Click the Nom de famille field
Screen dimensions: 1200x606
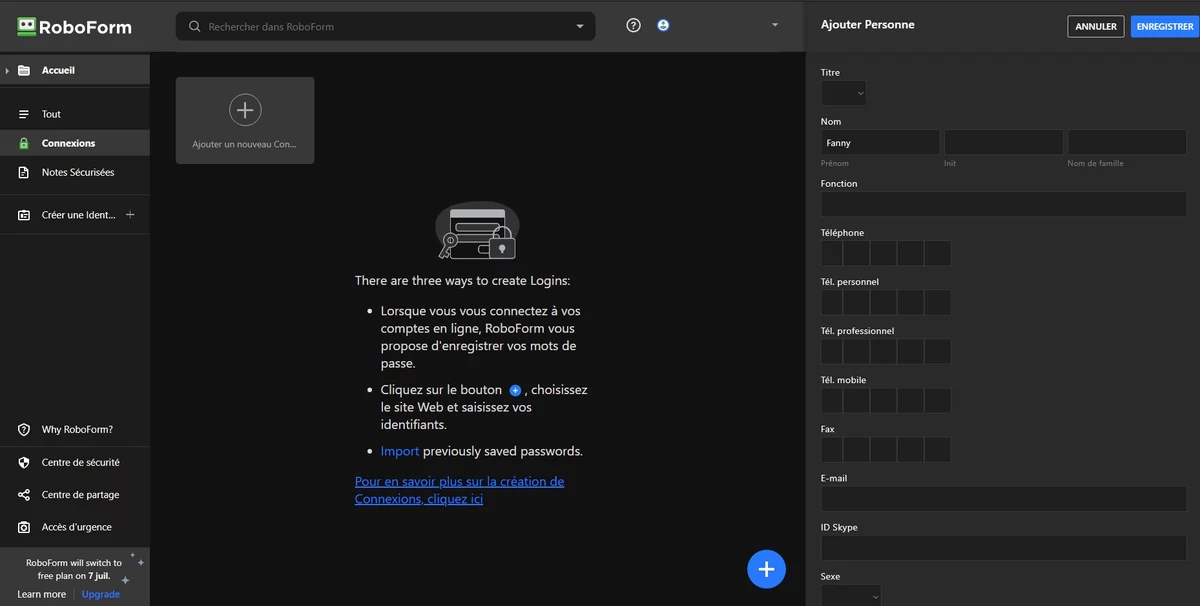point(1127,143)
